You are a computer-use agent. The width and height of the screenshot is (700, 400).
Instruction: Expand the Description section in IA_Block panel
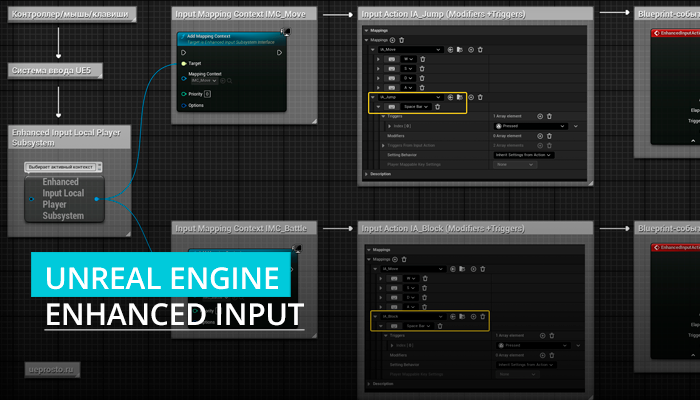[x=369, y=383]
